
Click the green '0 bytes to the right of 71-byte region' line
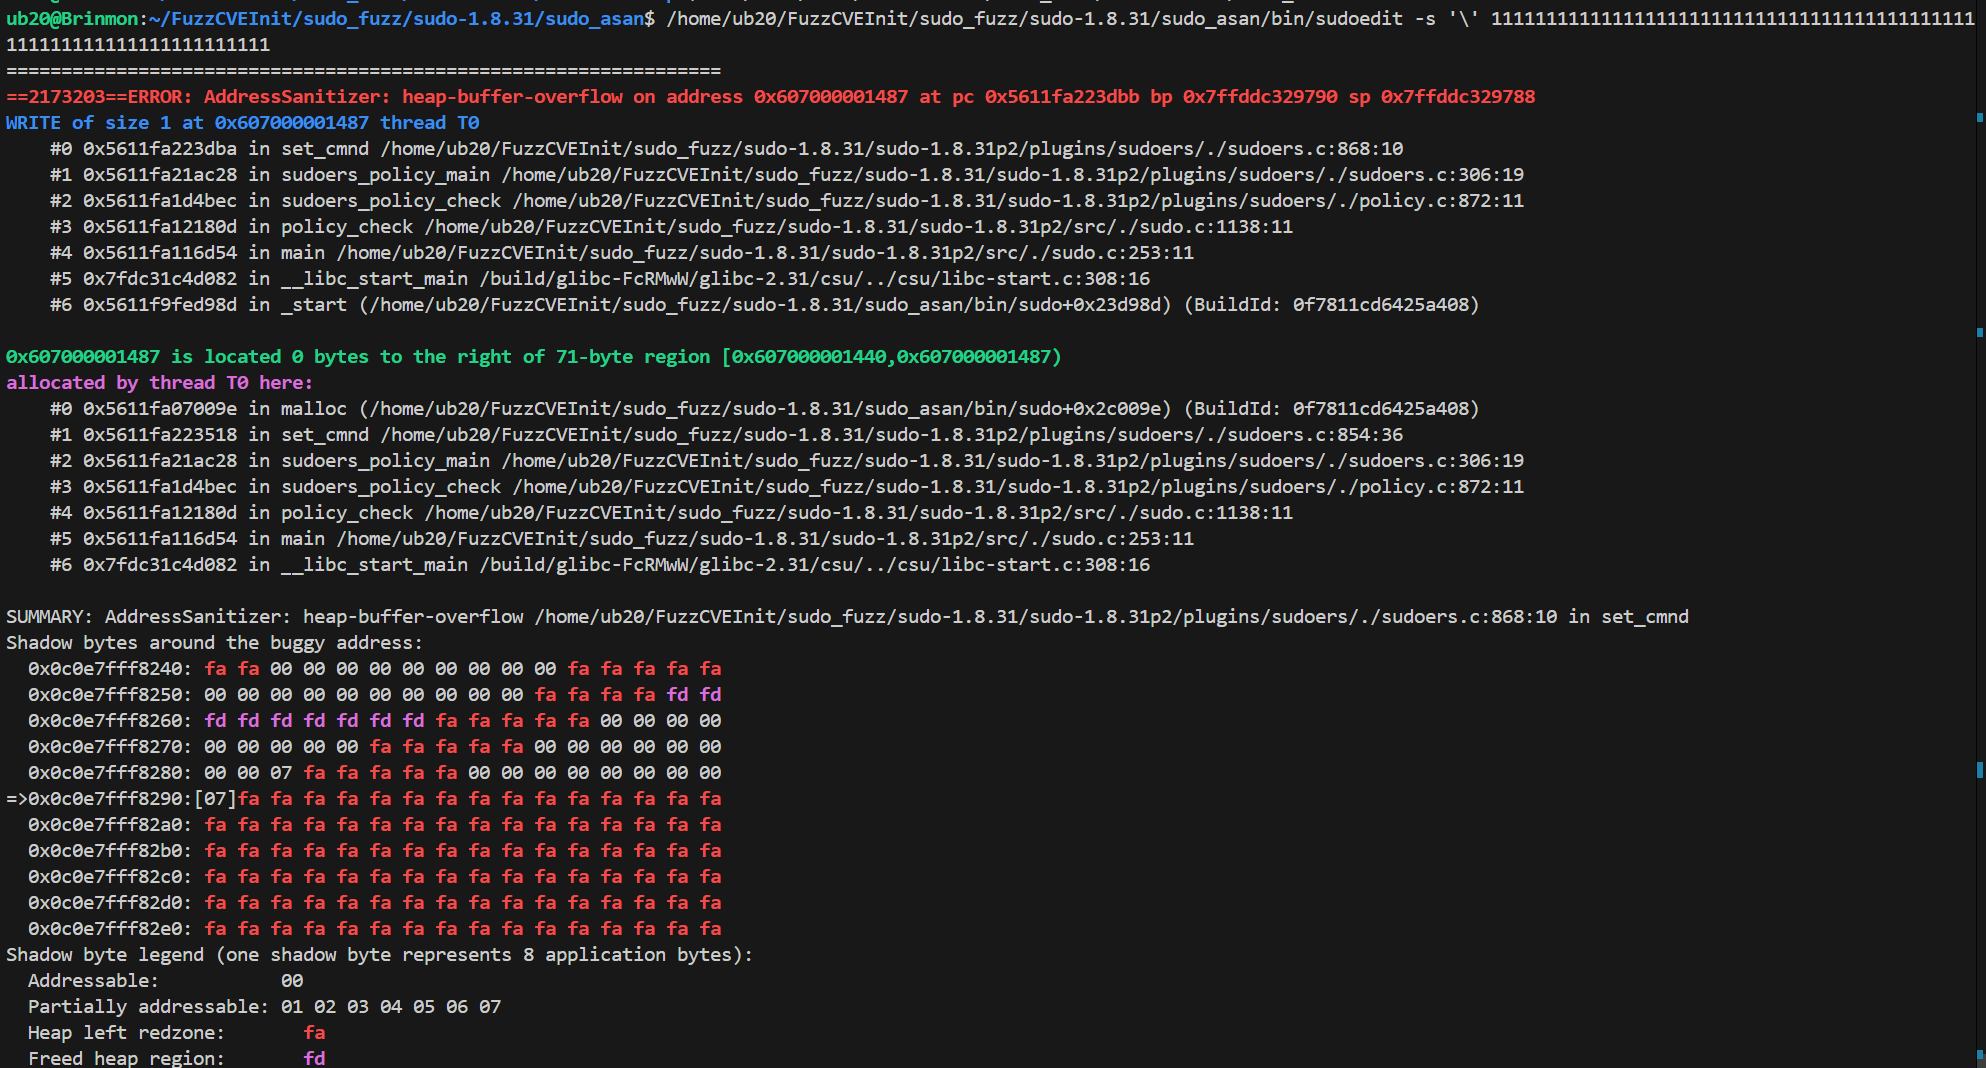tap(534, 357)
